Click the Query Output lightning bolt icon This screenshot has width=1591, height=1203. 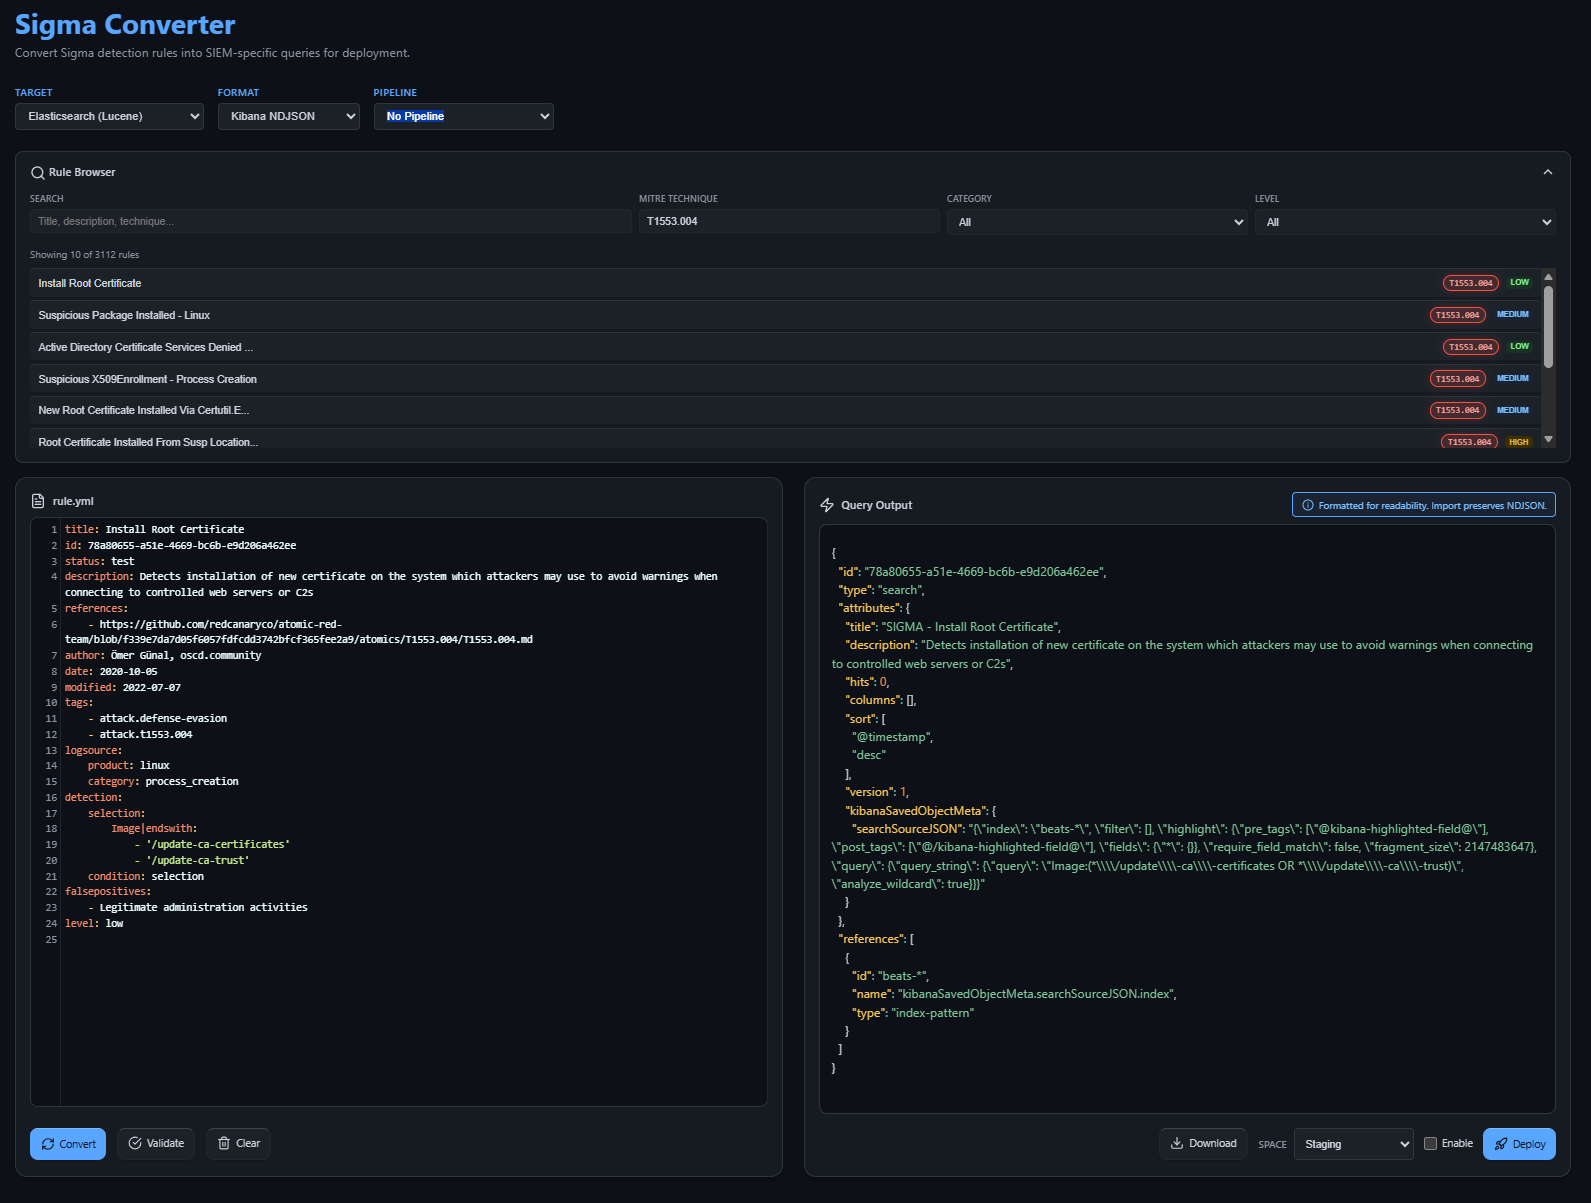tap(827, 506)
